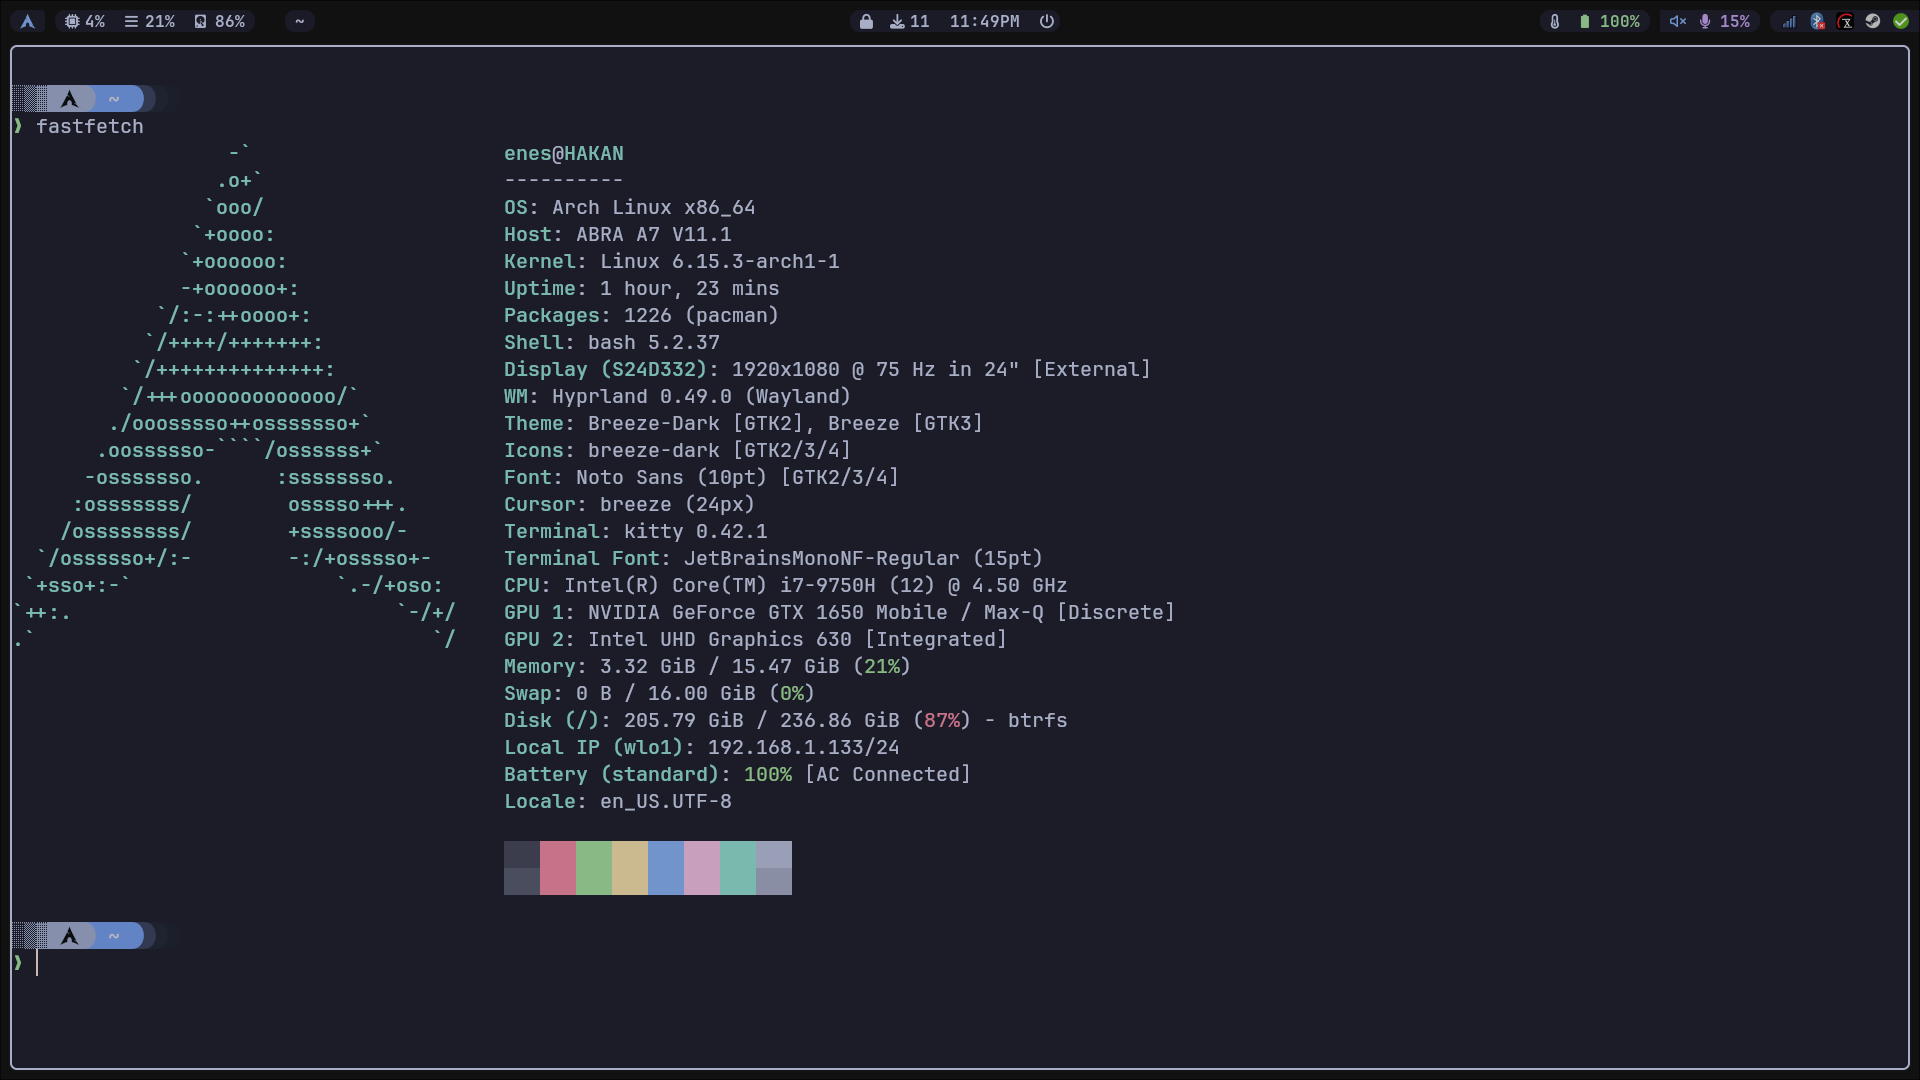Click the lock screen padlock icon
The image size is (1920, 1080).
click(x=866, y=21)
